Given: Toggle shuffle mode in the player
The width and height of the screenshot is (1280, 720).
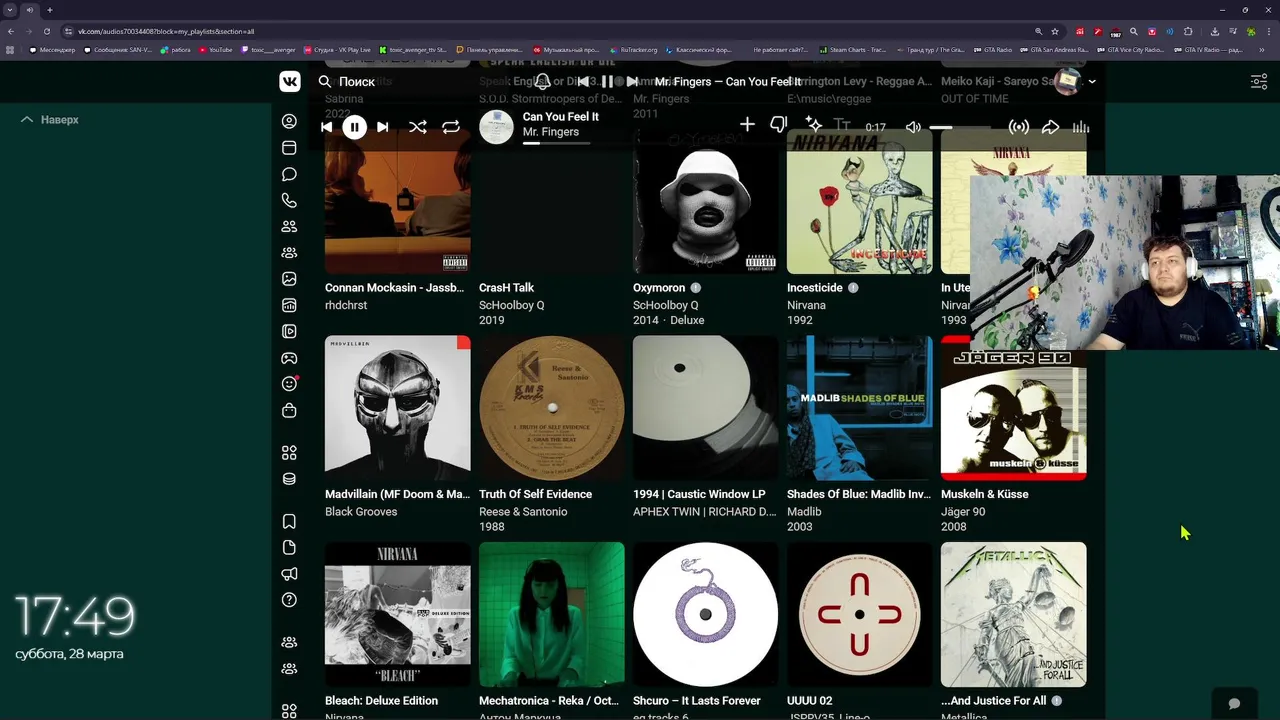Looking at the screenshot, I should [x=418, y=127].
